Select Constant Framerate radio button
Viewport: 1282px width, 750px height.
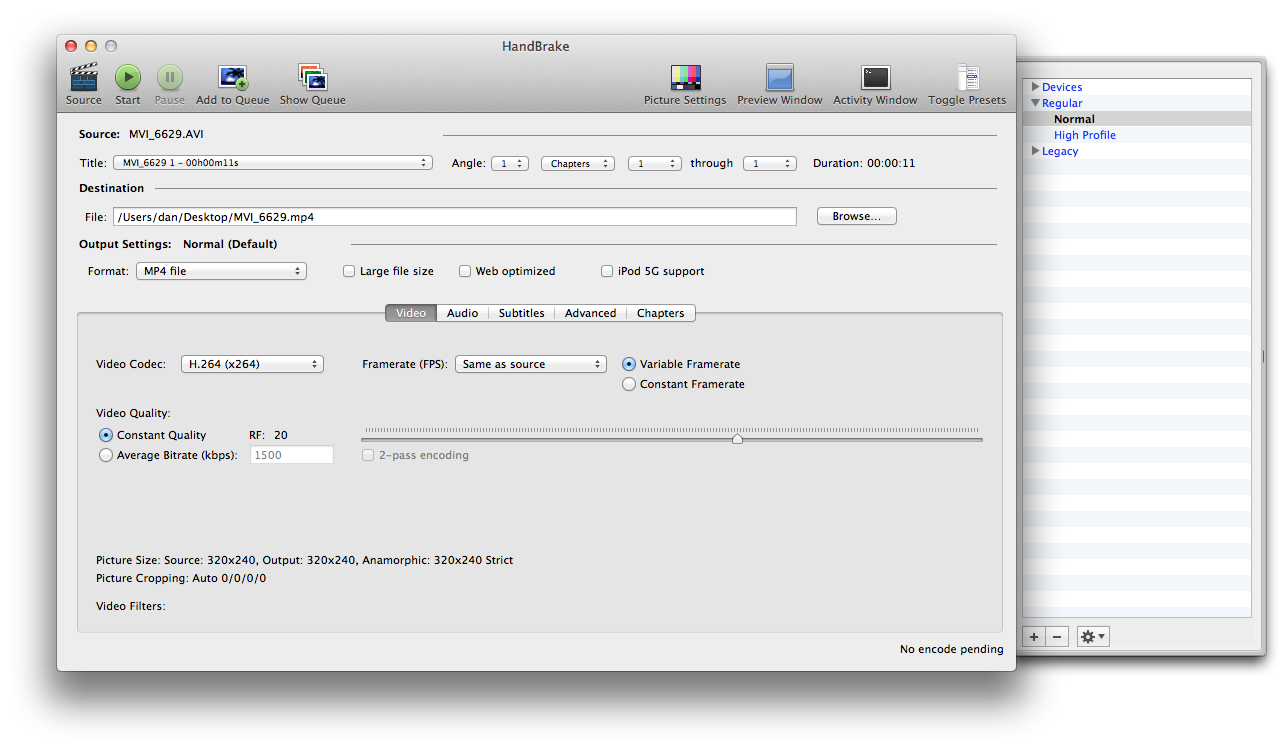629,384
